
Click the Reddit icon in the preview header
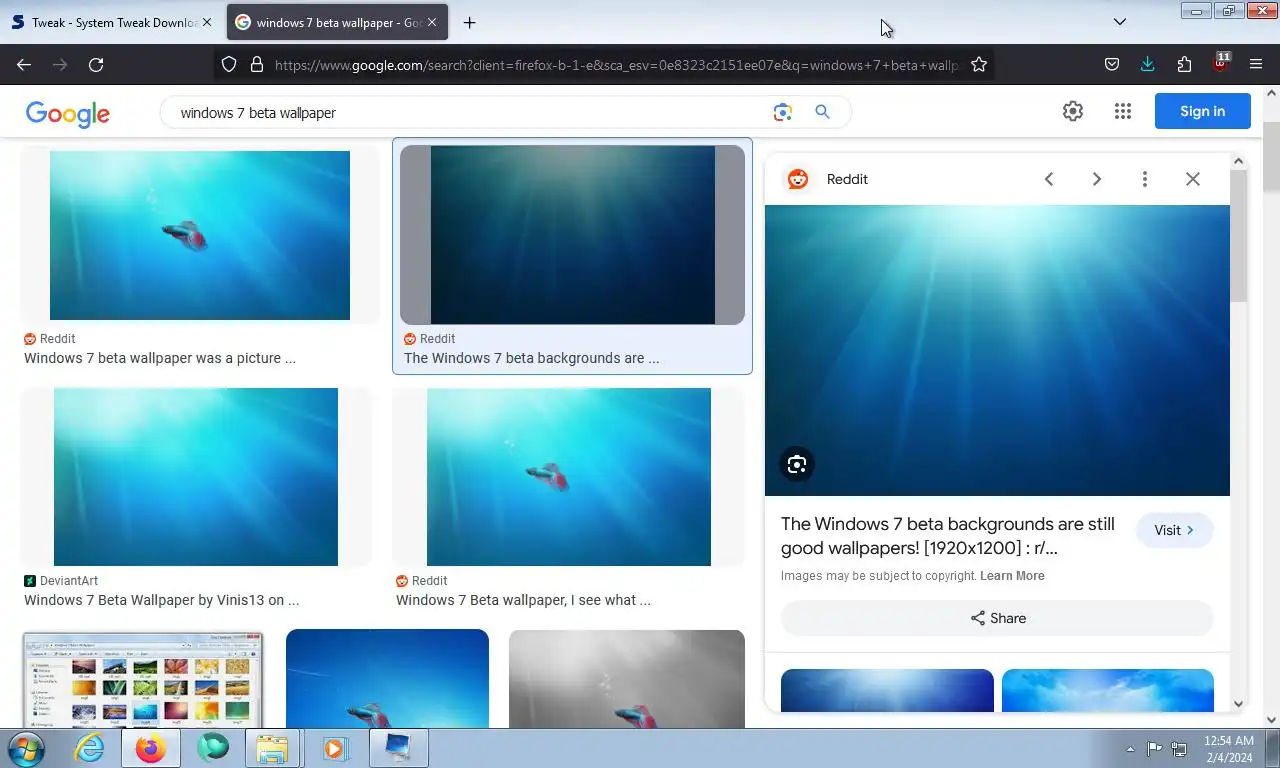pyautogui.click(x=798, y=179)
